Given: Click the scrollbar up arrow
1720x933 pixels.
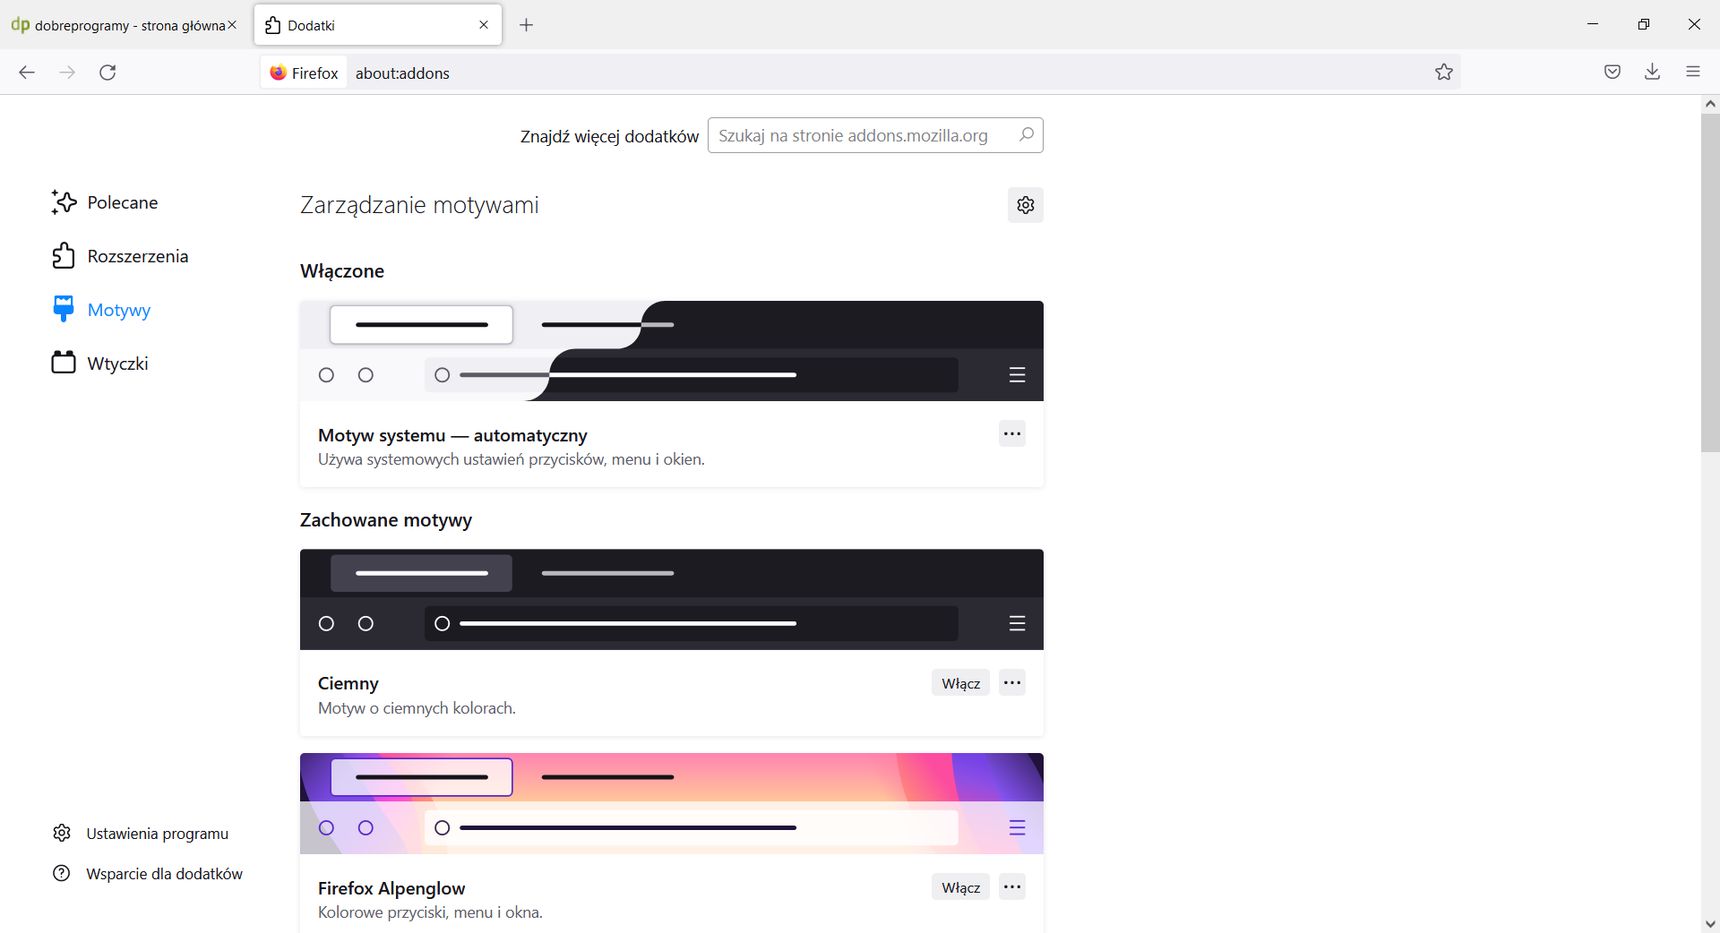Looking at the screenshot, I should point(1710,104).
